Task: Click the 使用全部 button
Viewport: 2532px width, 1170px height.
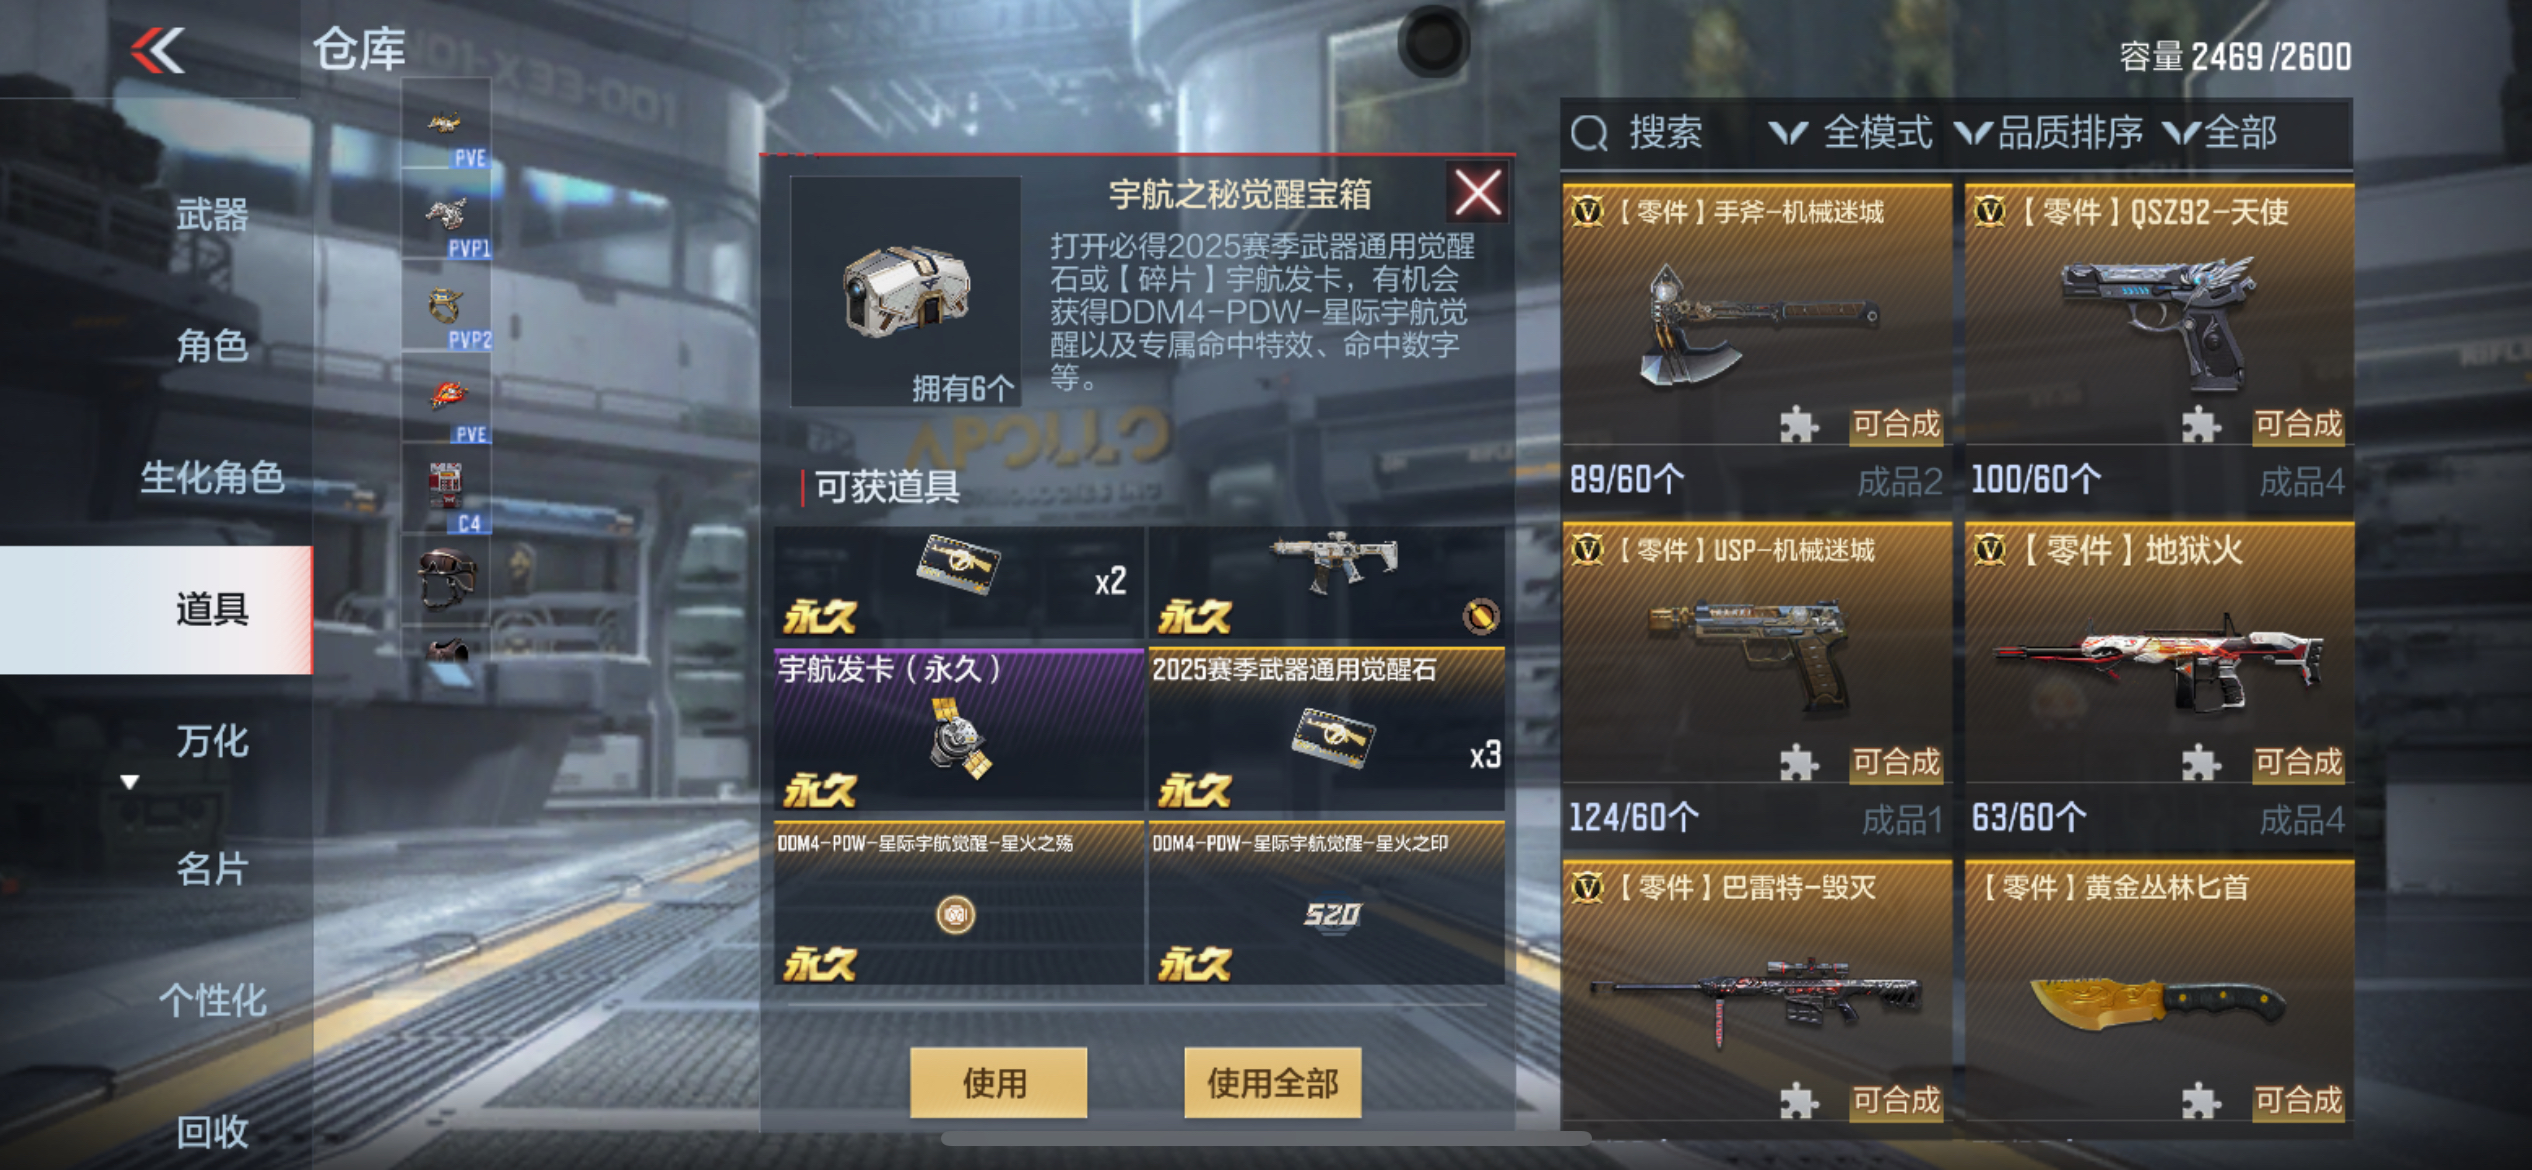Action: point(1272,1083)
